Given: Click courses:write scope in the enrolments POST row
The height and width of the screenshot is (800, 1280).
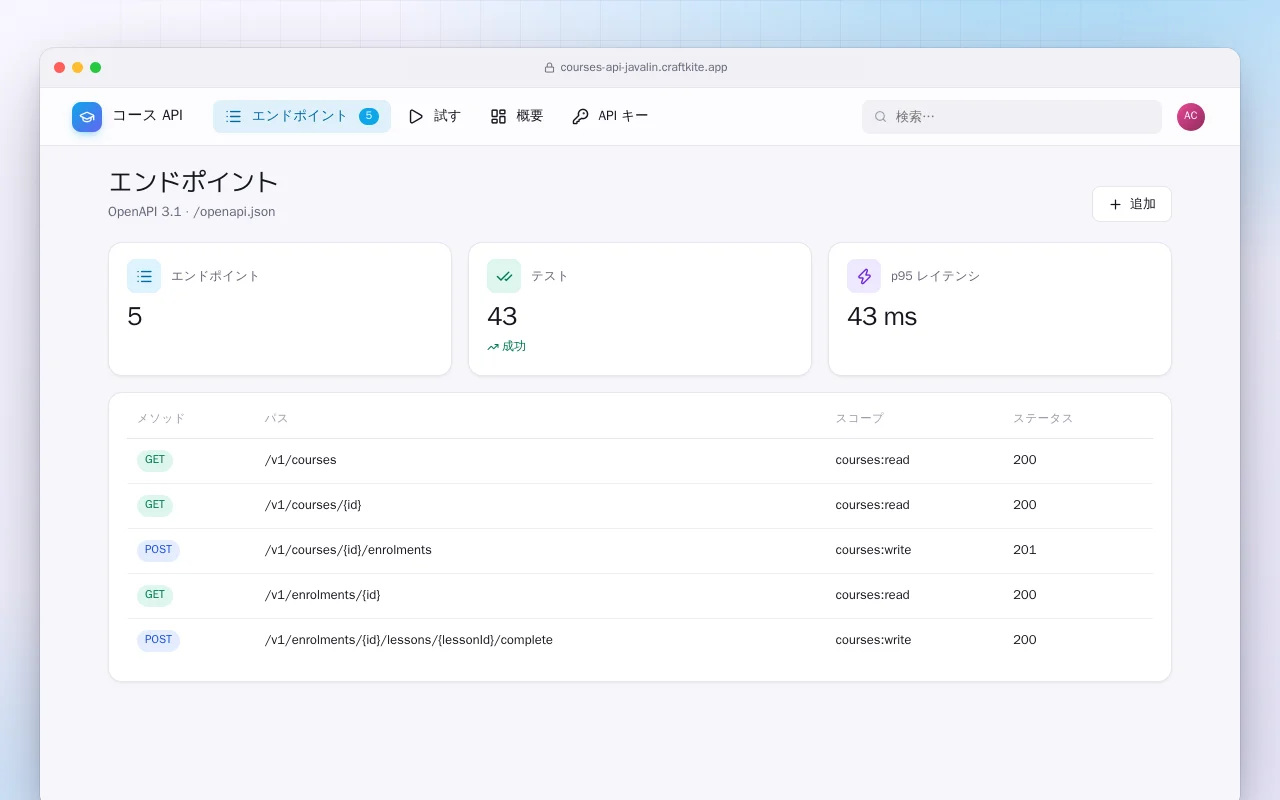Looking at the screenshot, I should (x=873, y=550).
